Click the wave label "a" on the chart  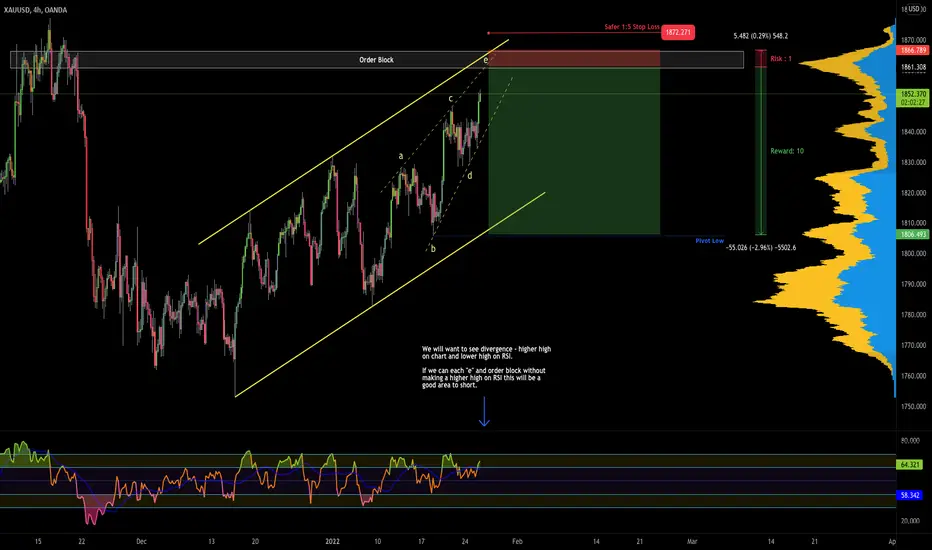click(401, 156)
